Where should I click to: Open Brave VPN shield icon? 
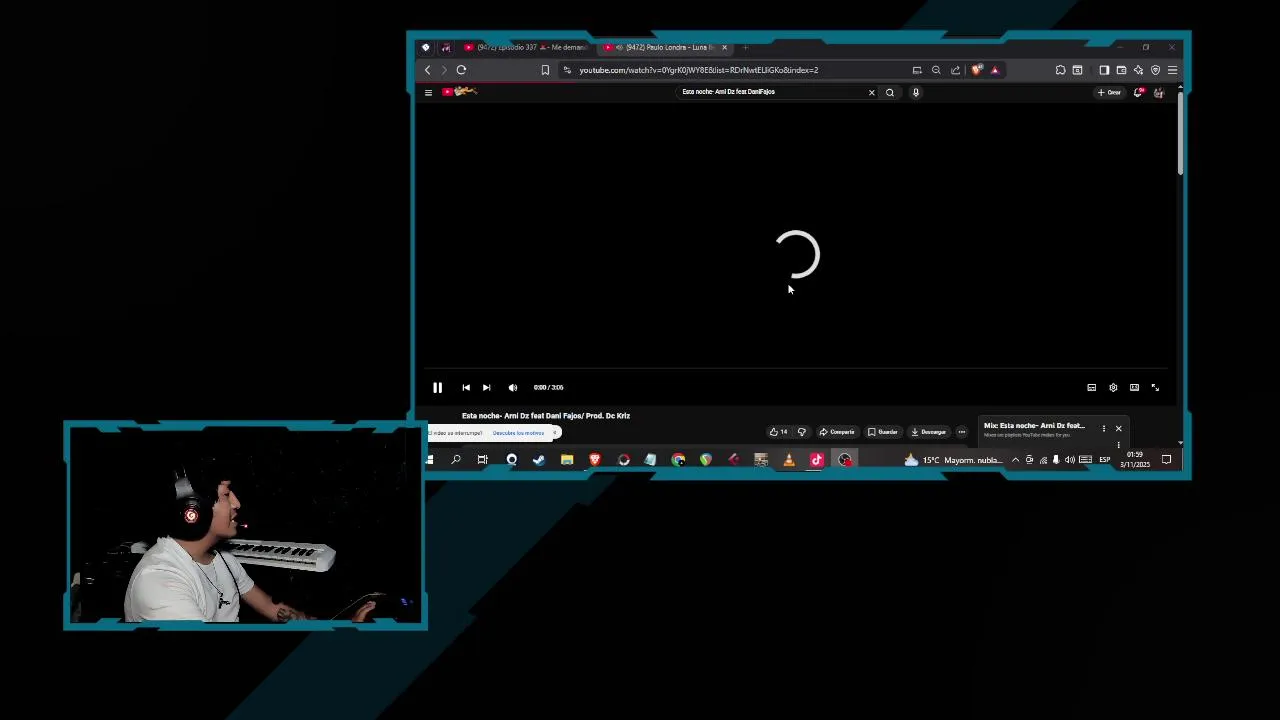click(x=1155, y=70)
